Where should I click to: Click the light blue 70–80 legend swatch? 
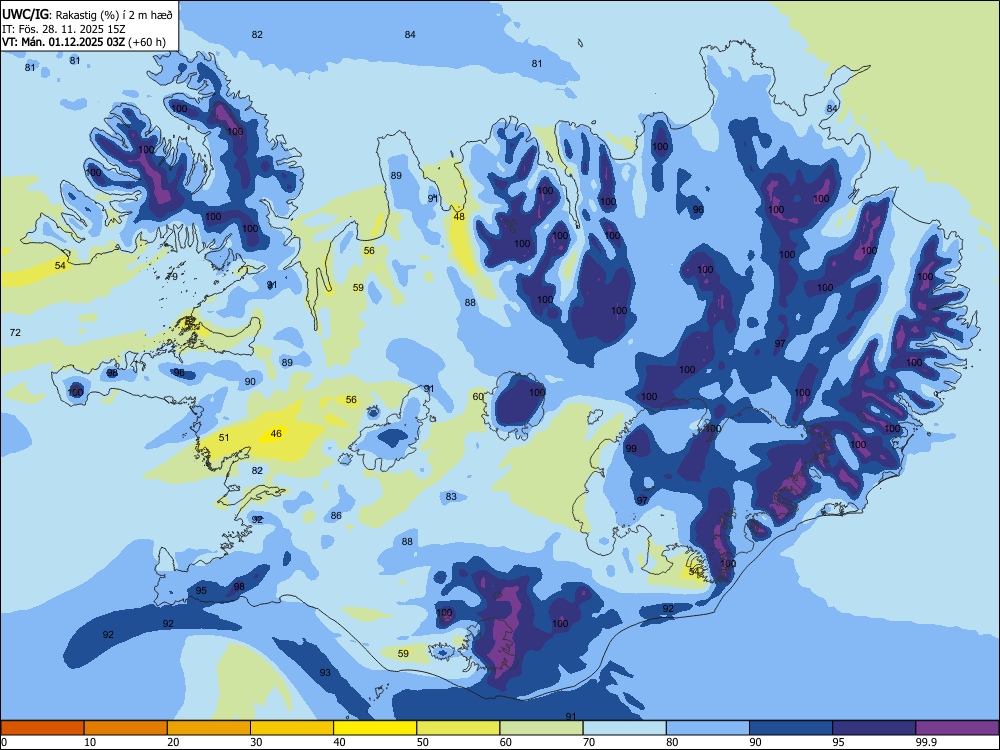pos(624,728)
